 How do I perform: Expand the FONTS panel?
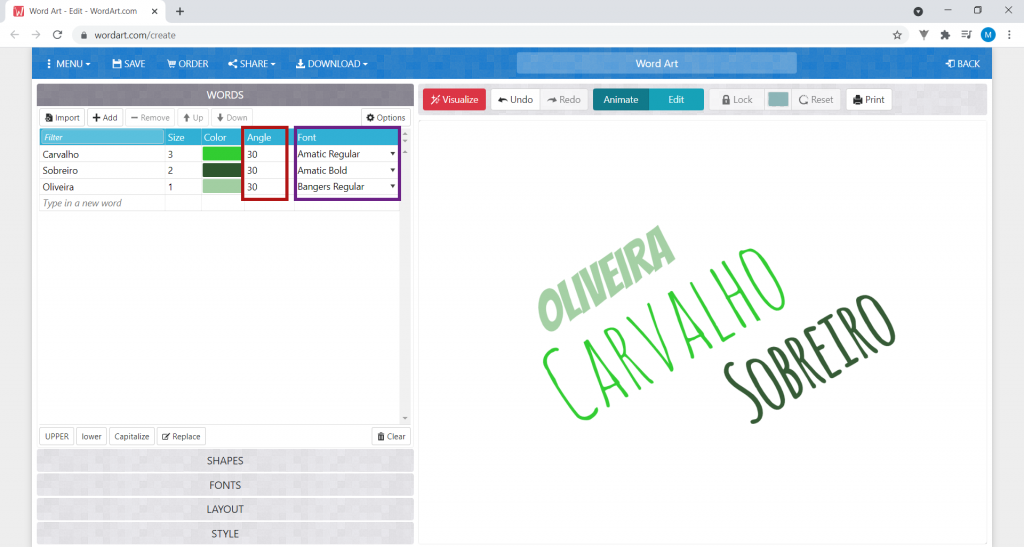pyautogui.click(x=225, y=485)
